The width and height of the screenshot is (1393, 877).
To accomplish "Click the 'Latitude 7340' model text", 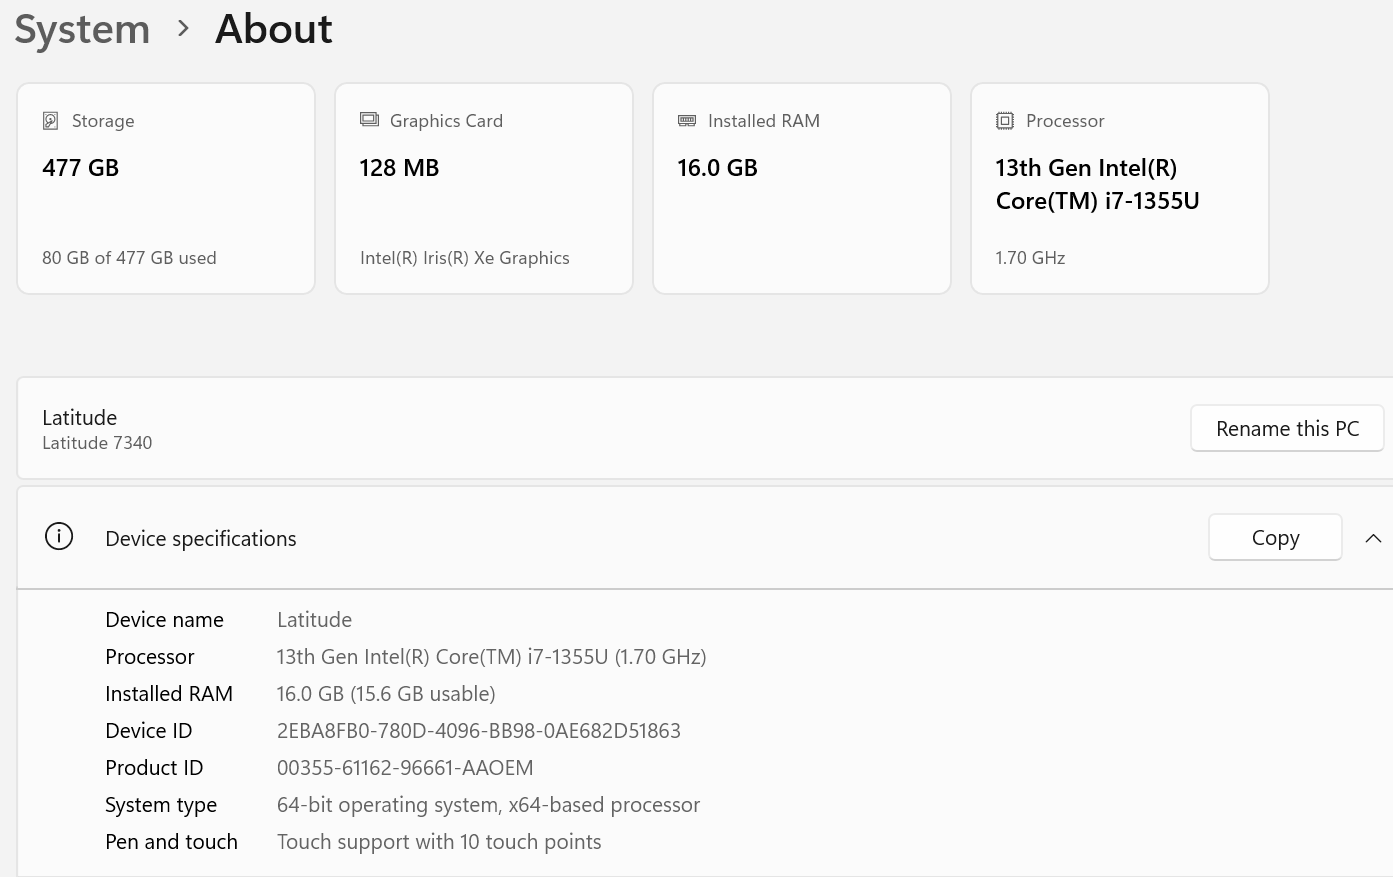I will [x=97, y=443].
